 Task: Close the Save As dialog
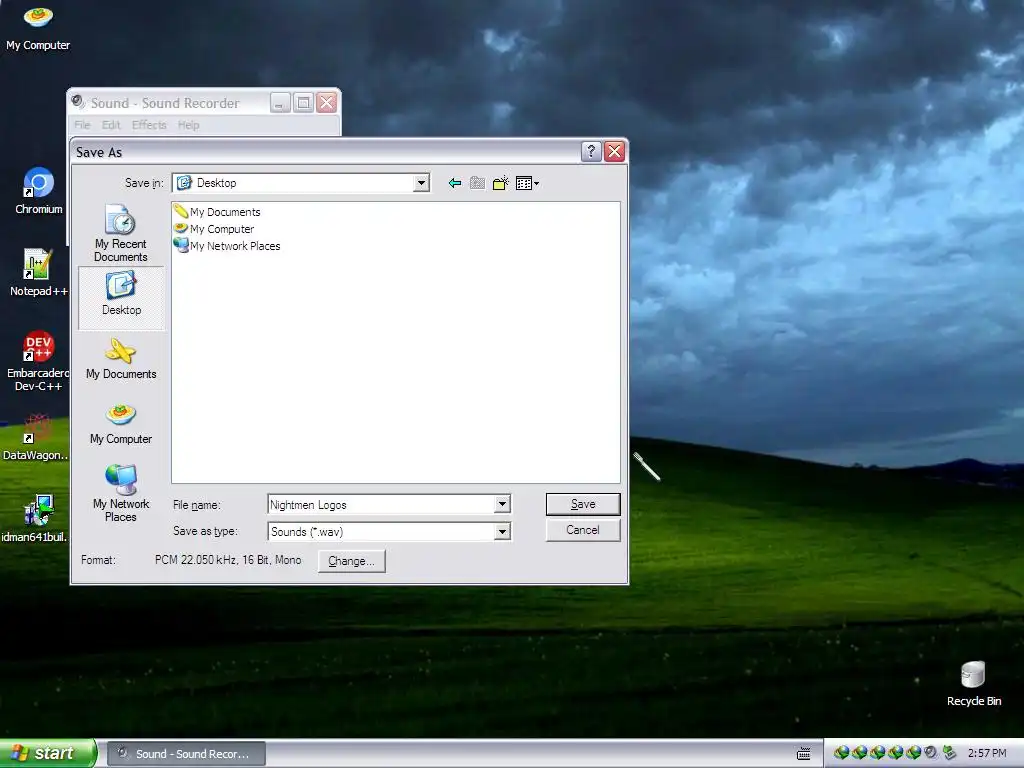(615, 152)
